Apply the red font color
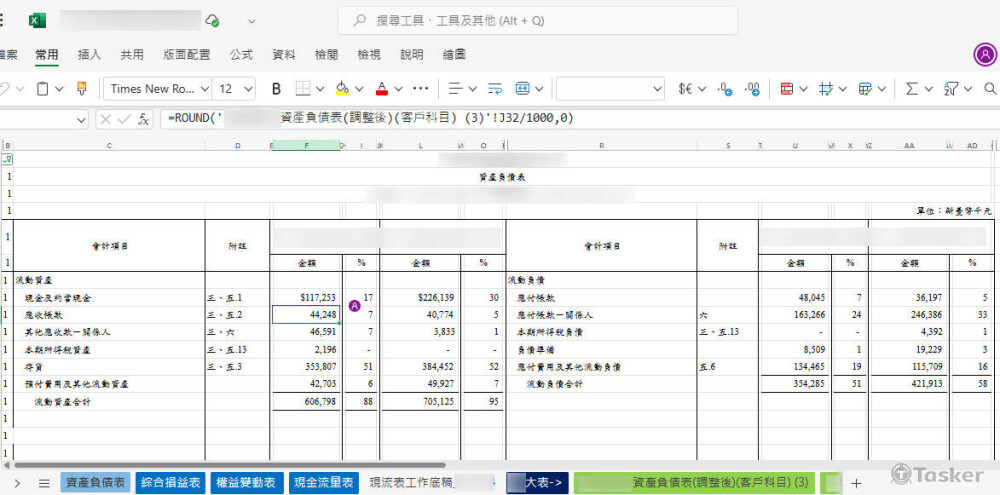The image size is (1000, 495). click(x=382, y=89)
